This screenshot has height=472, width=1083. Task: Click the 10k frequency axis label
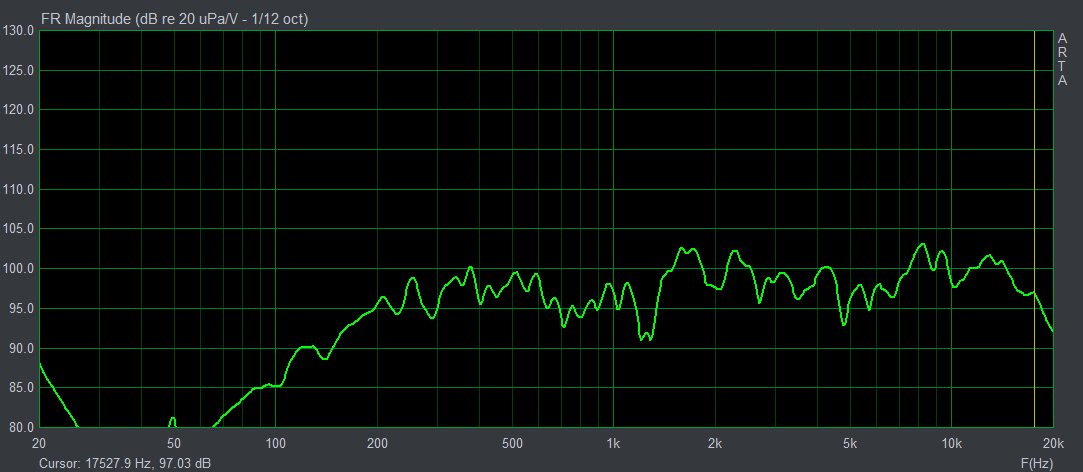pos(951,443)
